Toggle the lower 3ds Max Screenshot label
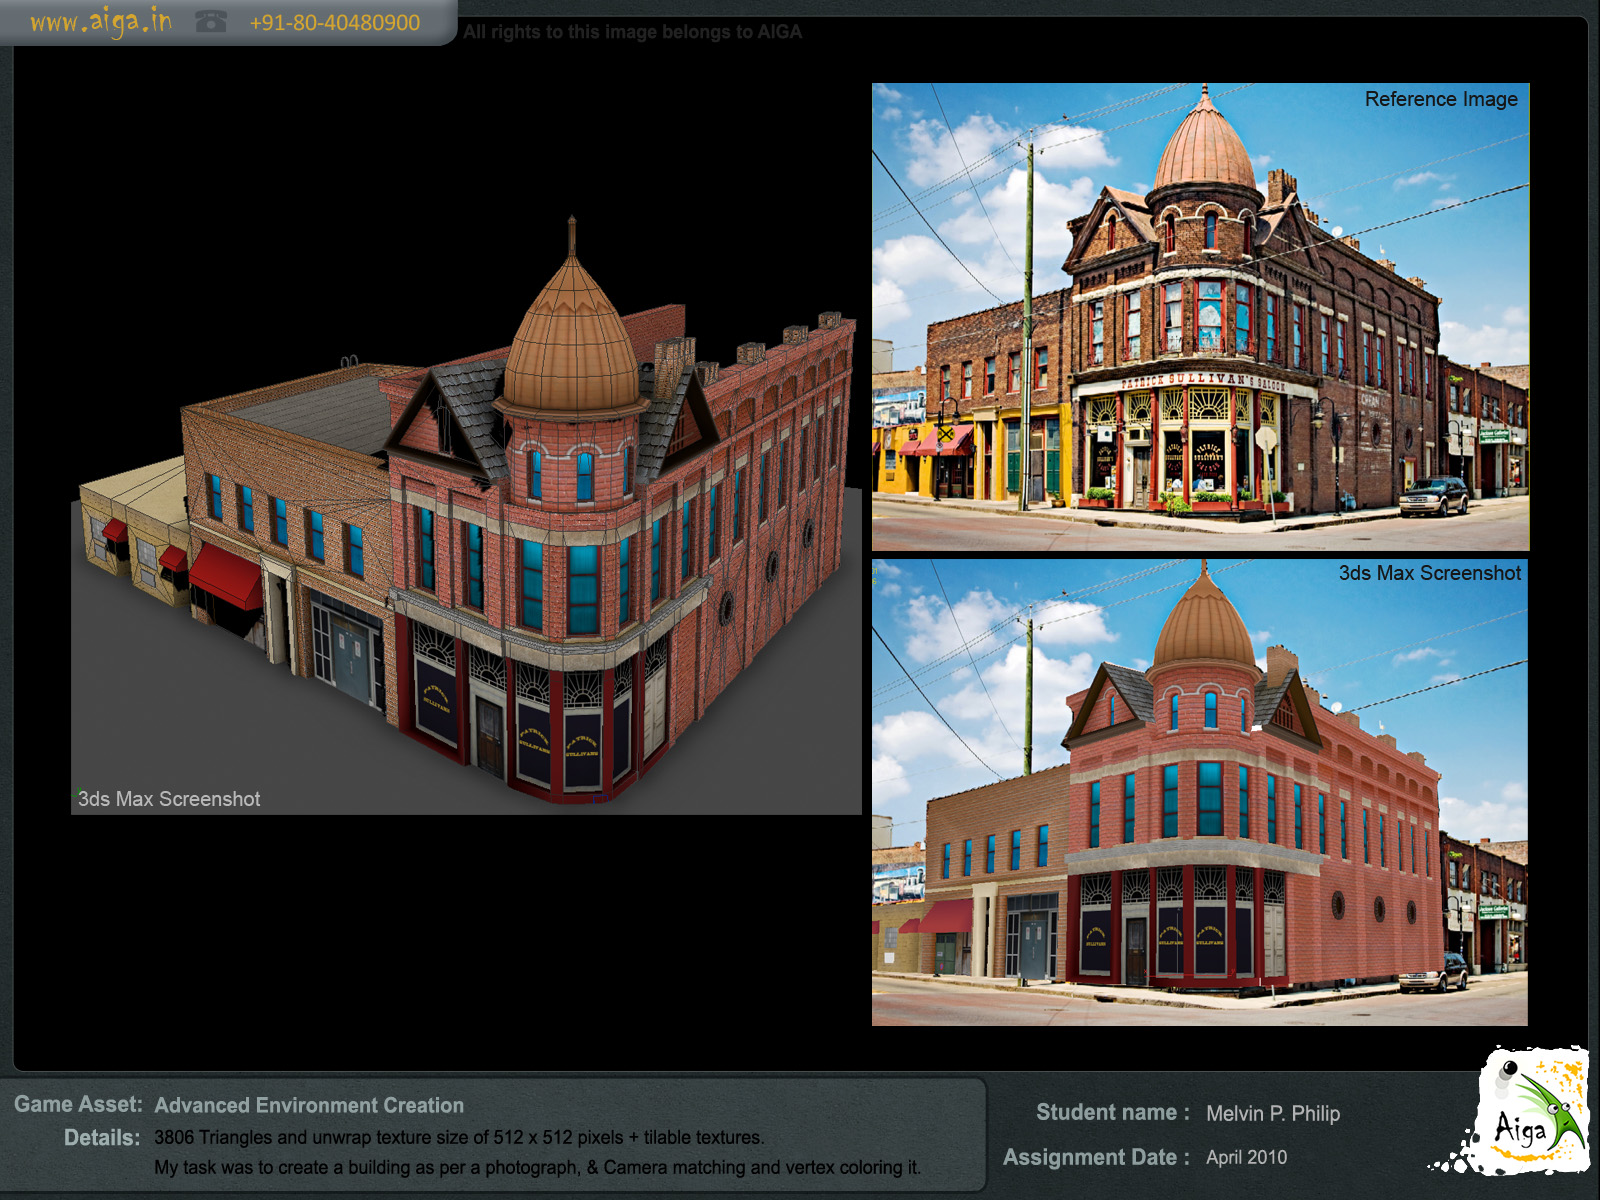The image size is (1600, 1200). pos(1428,573)
